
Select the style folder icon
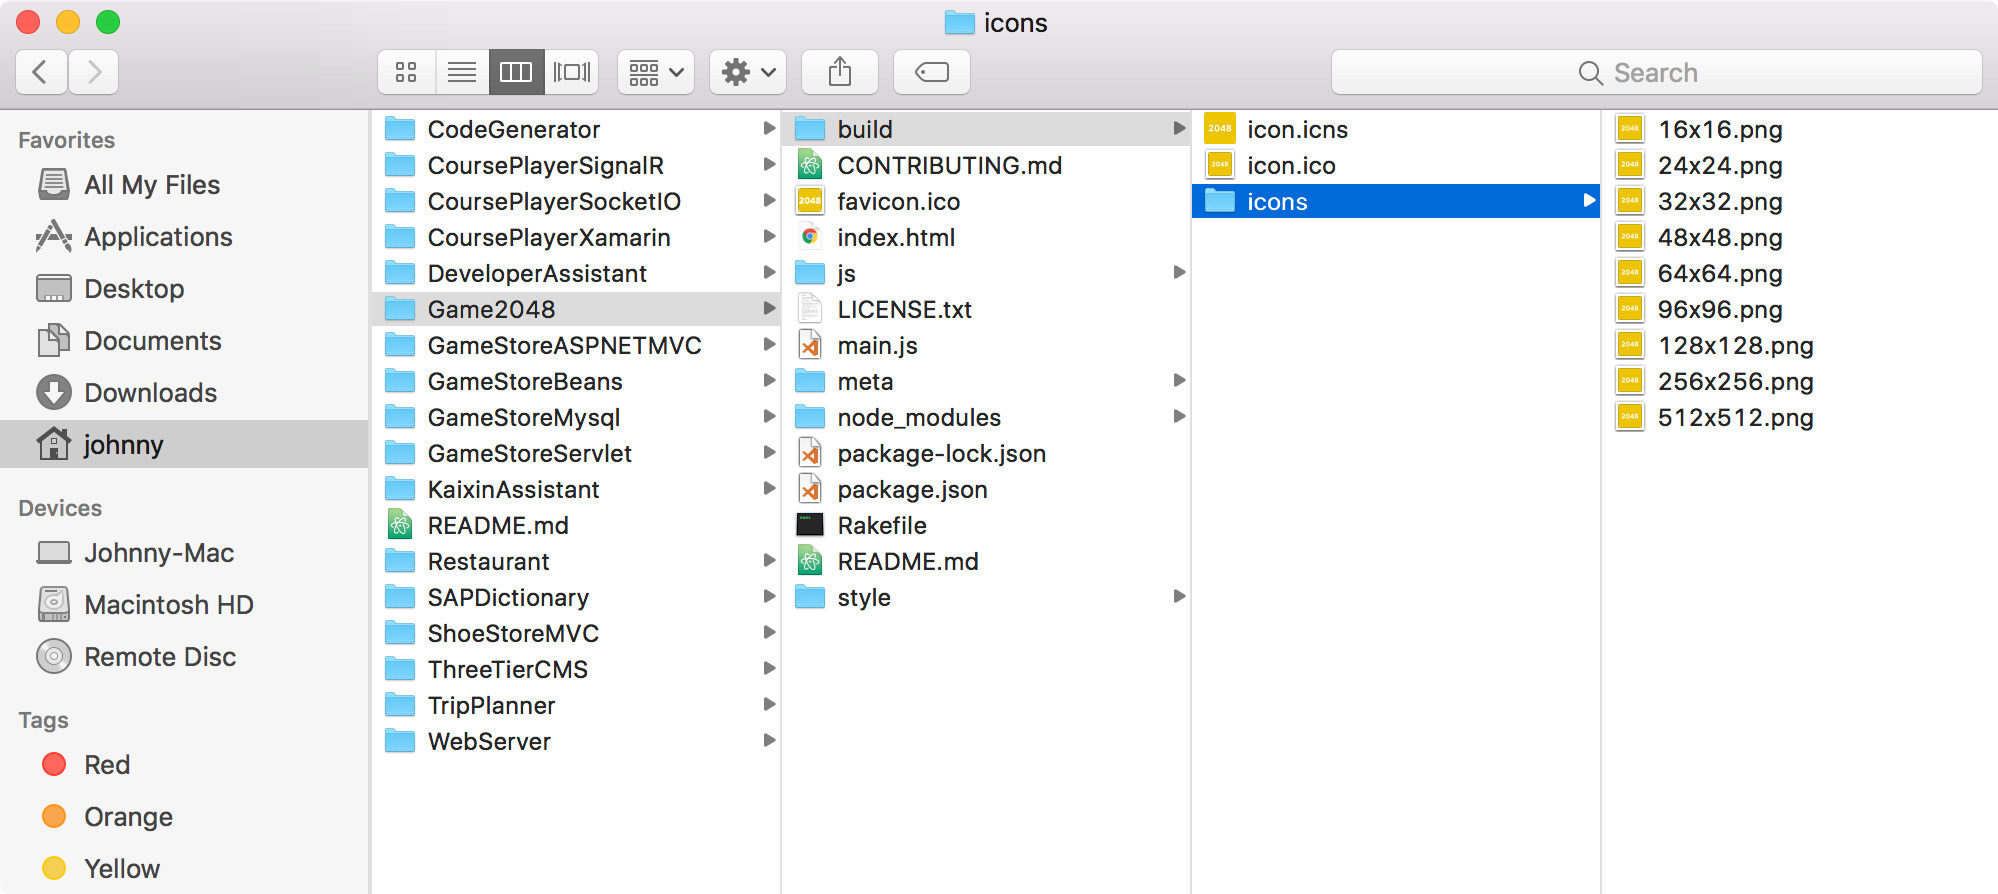coord(810,597)
